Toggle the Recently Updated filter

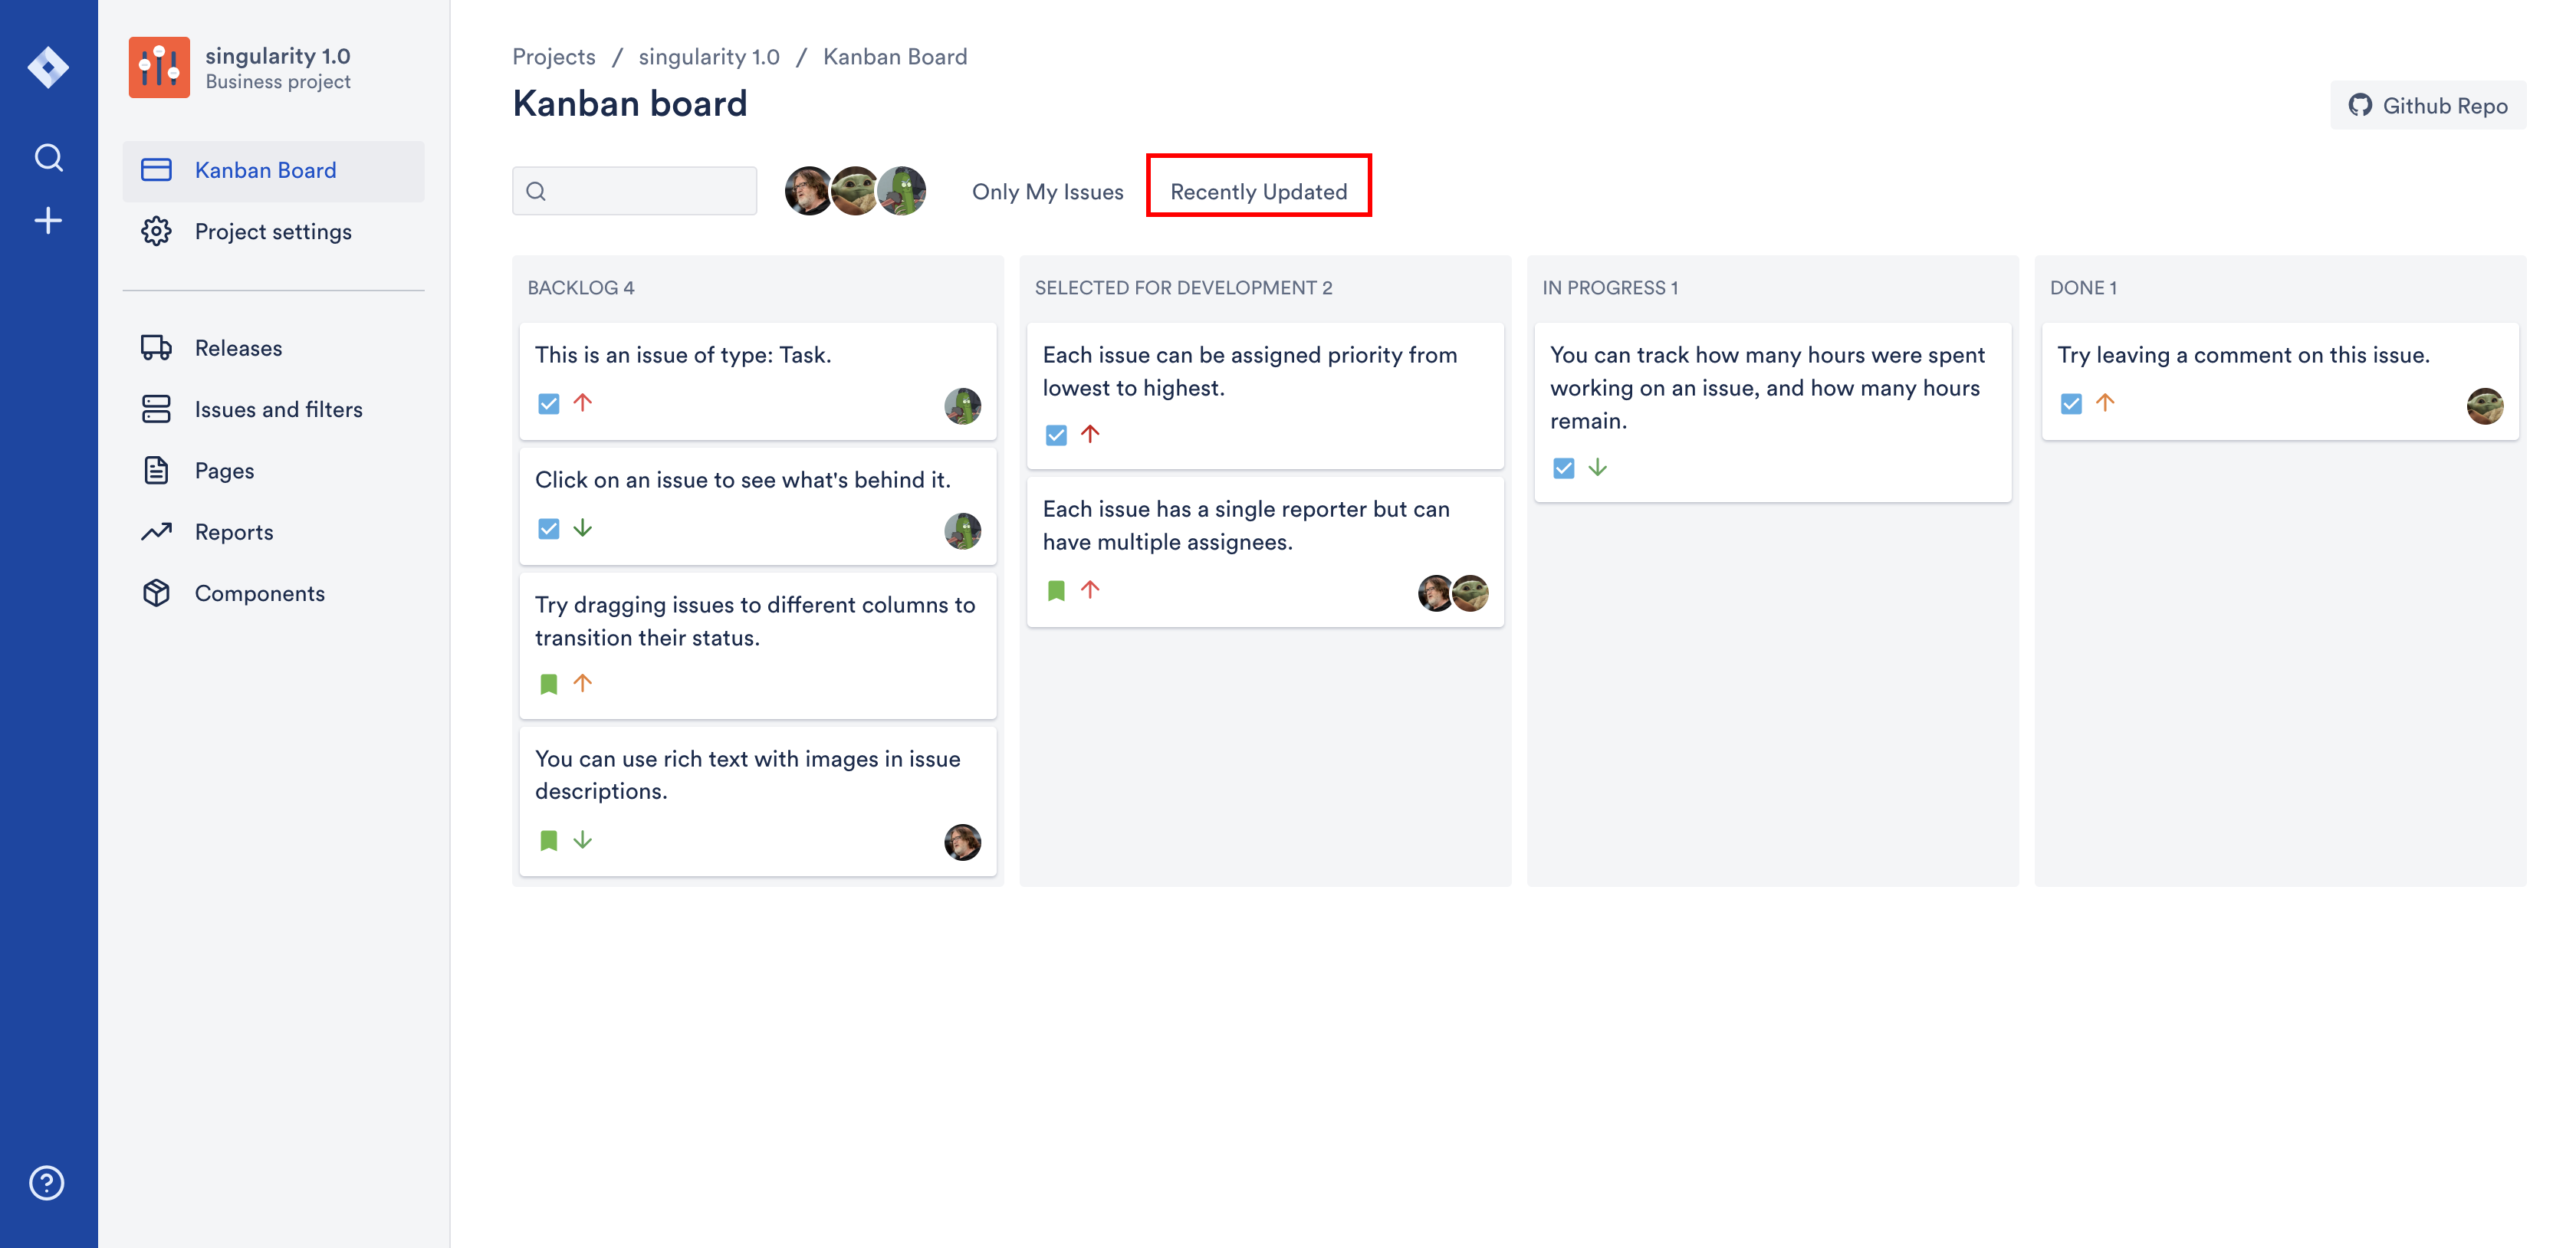tap(1258, 191)
